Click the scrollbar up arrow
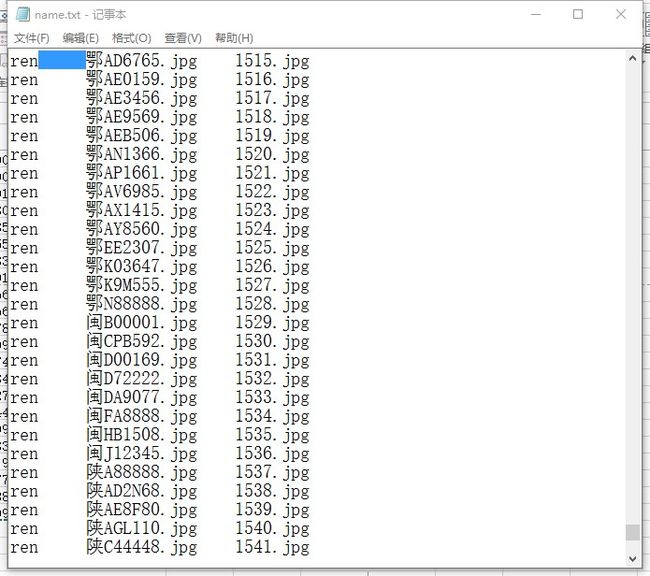650x576 pixels. tap(632, 58)
